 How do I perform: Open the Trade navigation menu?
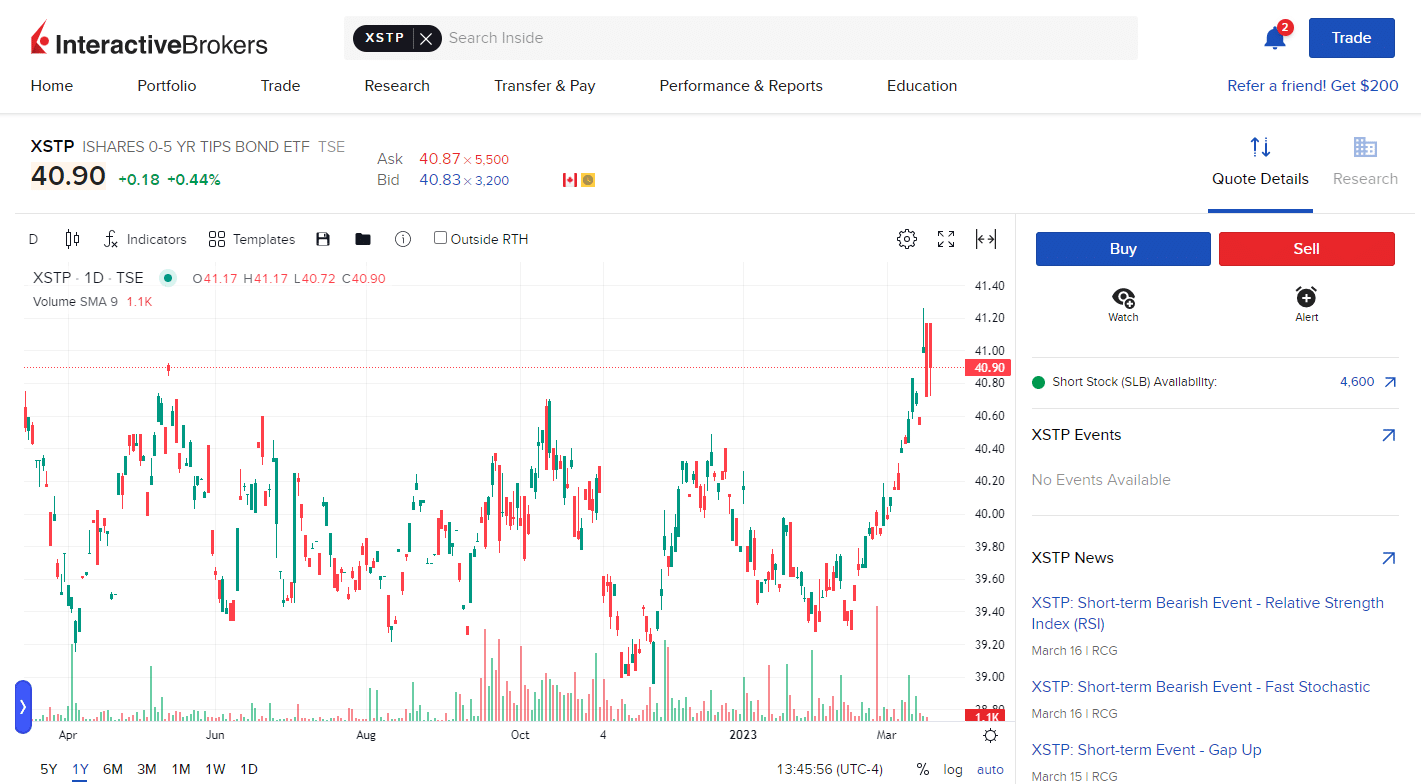point(280,86)
